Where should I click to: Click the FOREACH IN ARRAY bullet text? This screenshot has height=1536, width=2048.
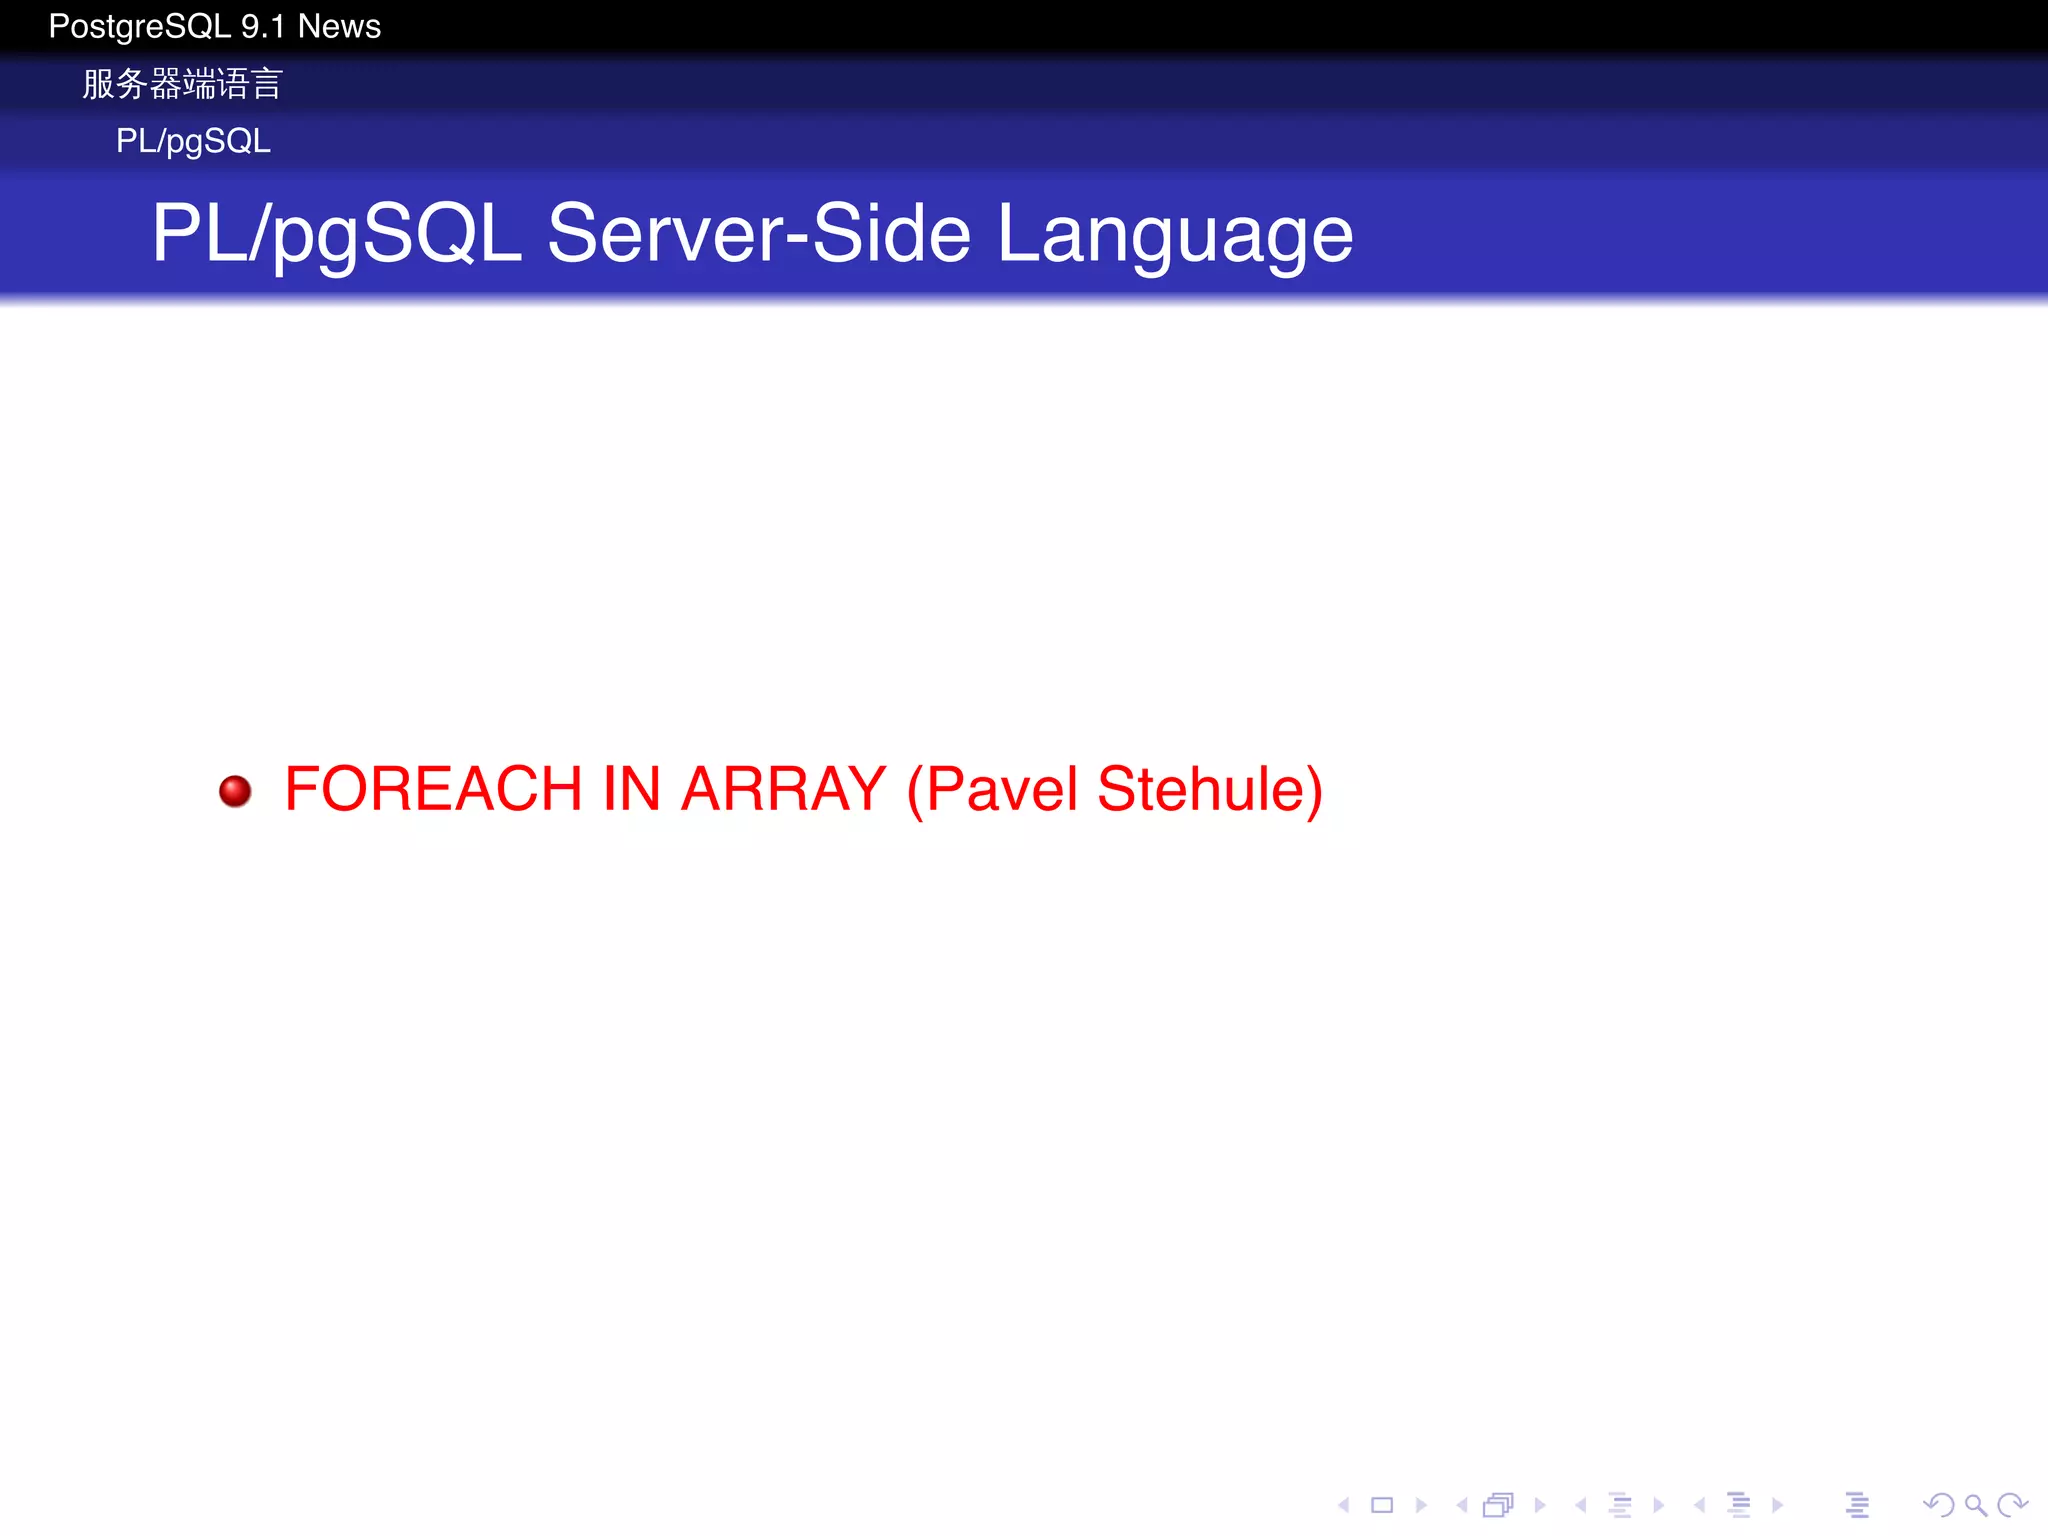click(x=804, y=790)
